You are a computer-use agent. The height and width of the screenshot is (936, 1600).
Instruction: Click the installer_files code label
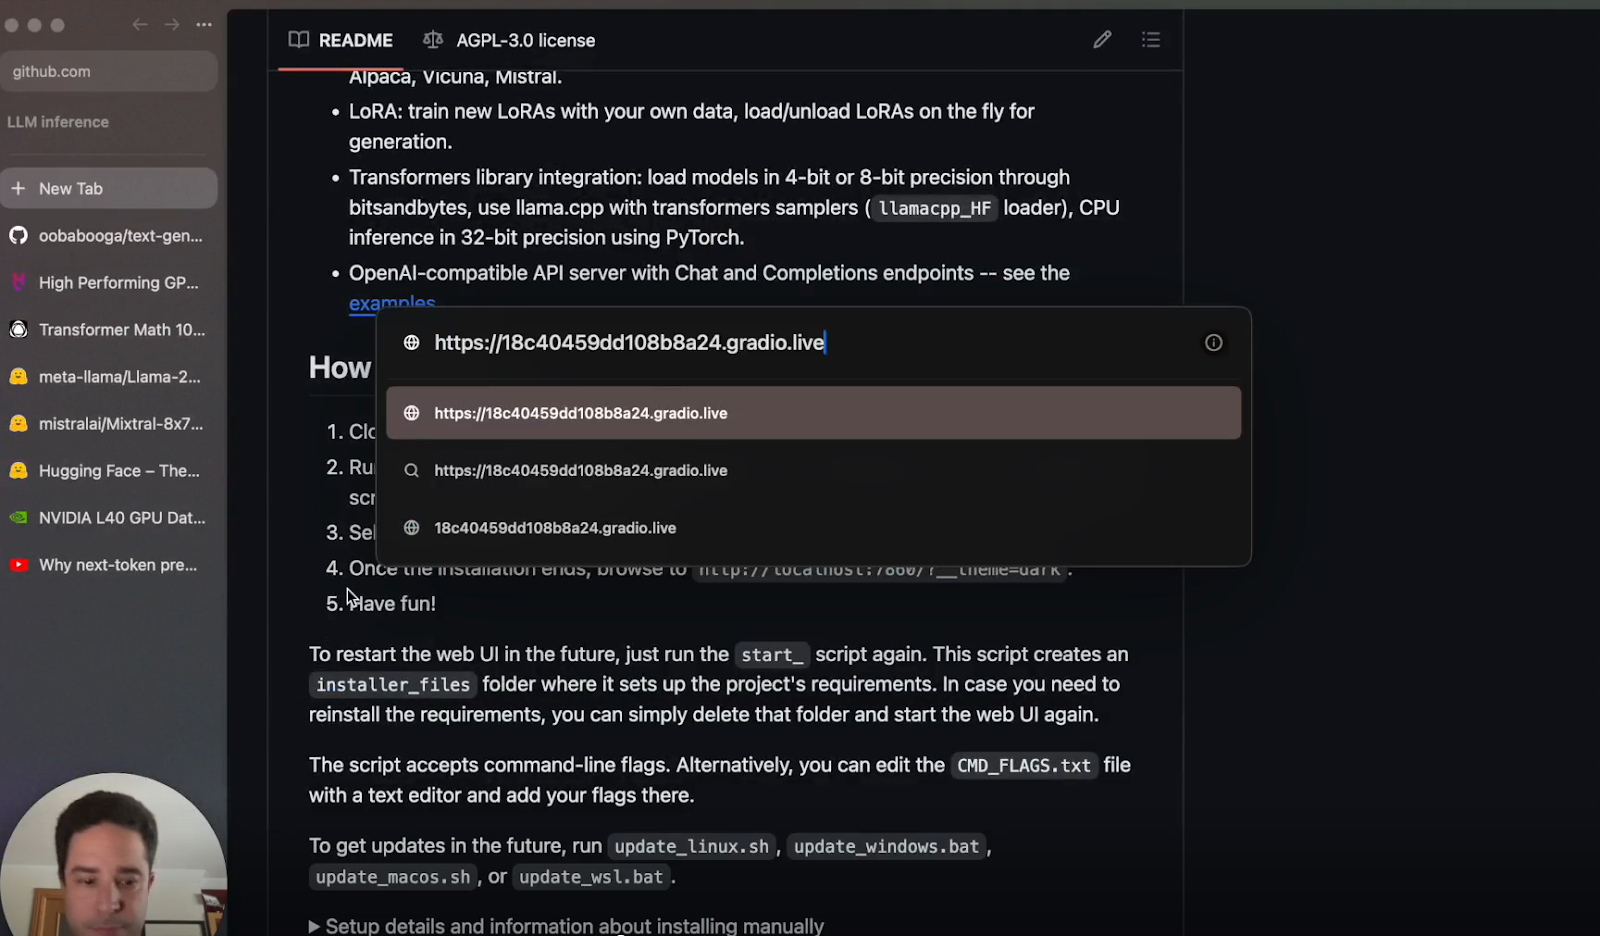tap(393, 685)
